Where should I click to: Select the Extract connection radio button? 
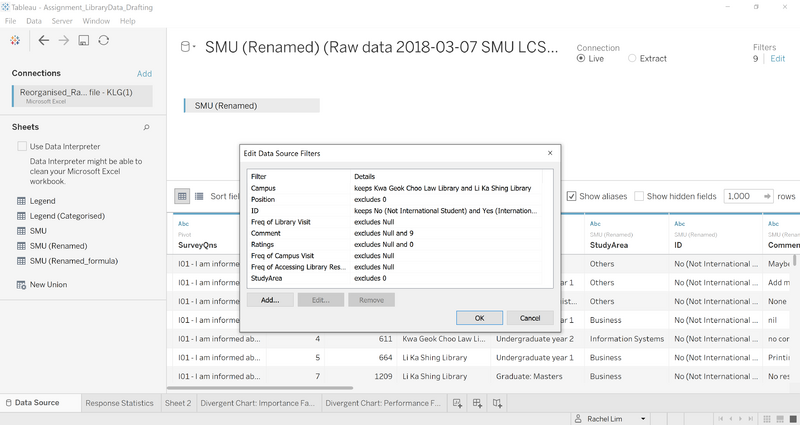(632, 58)
